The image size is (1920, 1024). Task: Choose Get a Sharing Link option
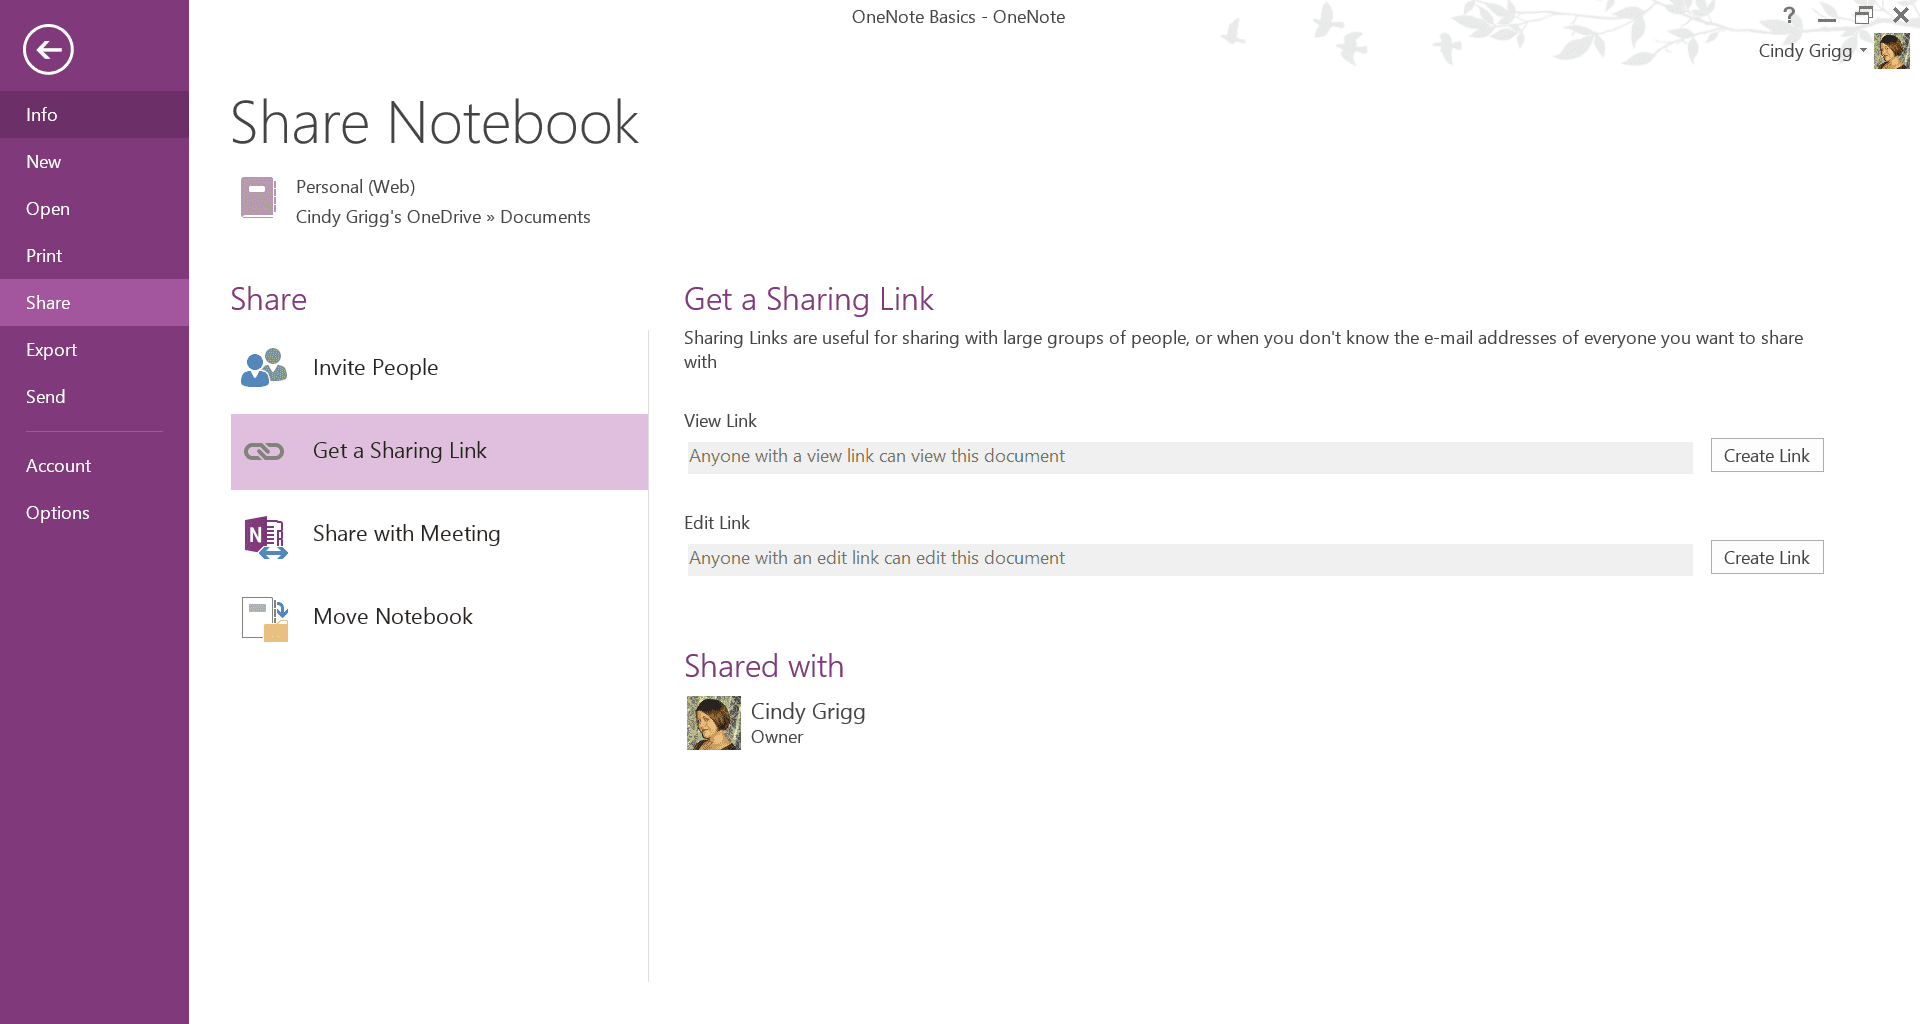click(x=439, y=451)
